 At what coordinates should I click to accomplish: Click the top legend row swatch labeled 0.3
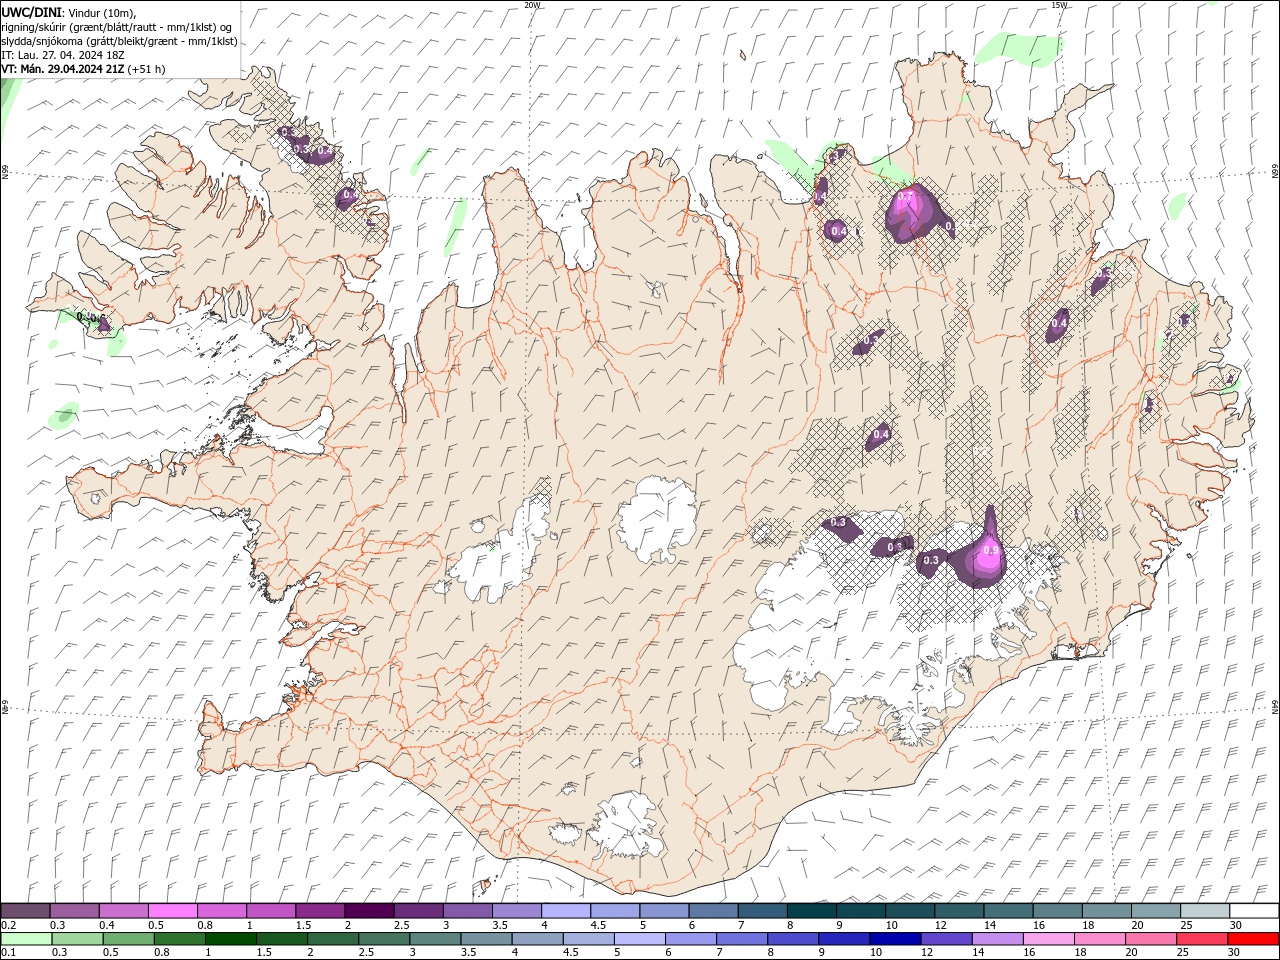pos(74,911)
